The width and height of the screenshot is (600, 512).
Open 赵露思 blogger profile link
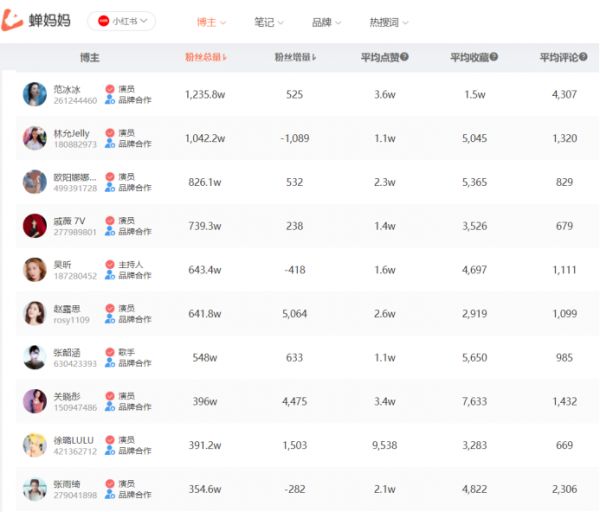point(69,308)
